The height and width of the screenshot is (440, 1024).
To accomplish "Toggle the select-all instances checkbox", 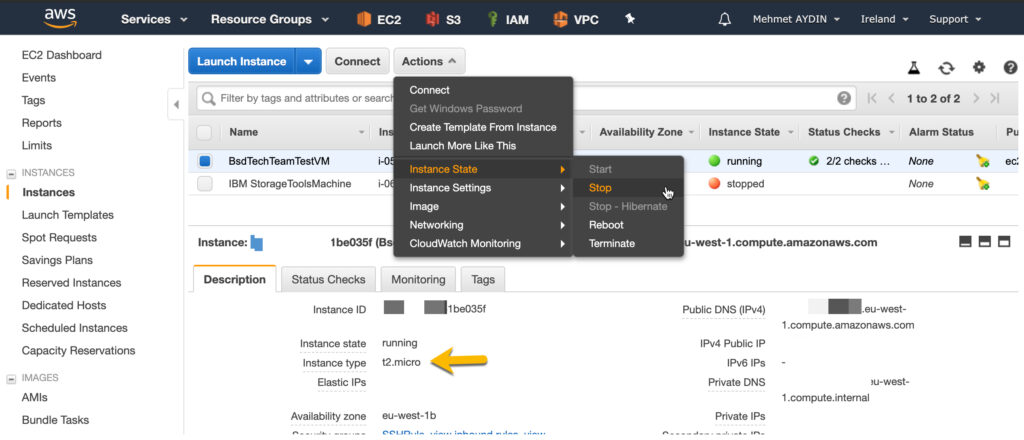I will point(204,133).
